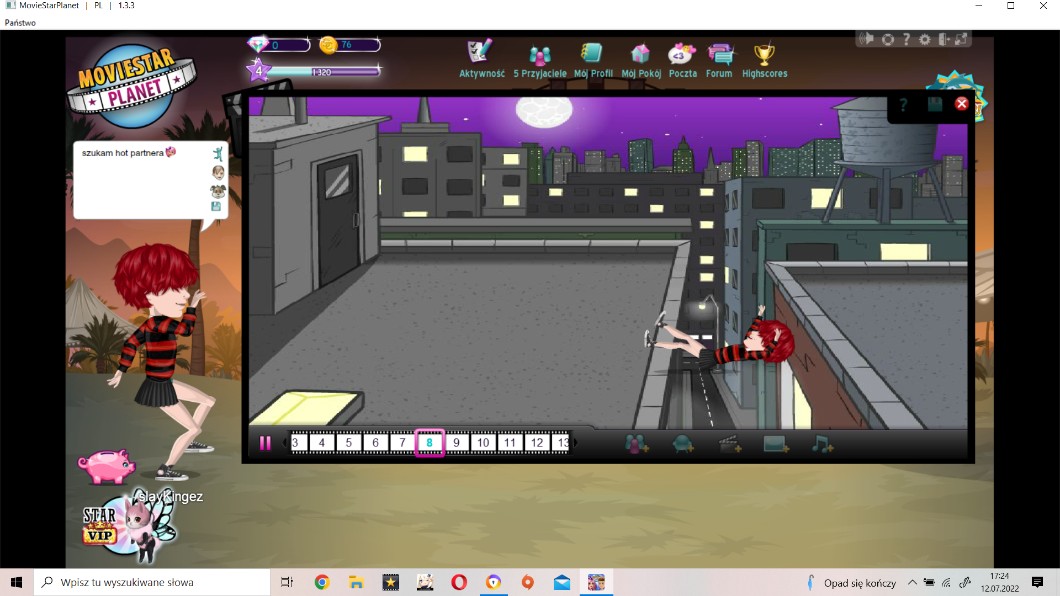Pause the movie playback
This screenshot has height=596, width=1060.
(x=265, y=443)
